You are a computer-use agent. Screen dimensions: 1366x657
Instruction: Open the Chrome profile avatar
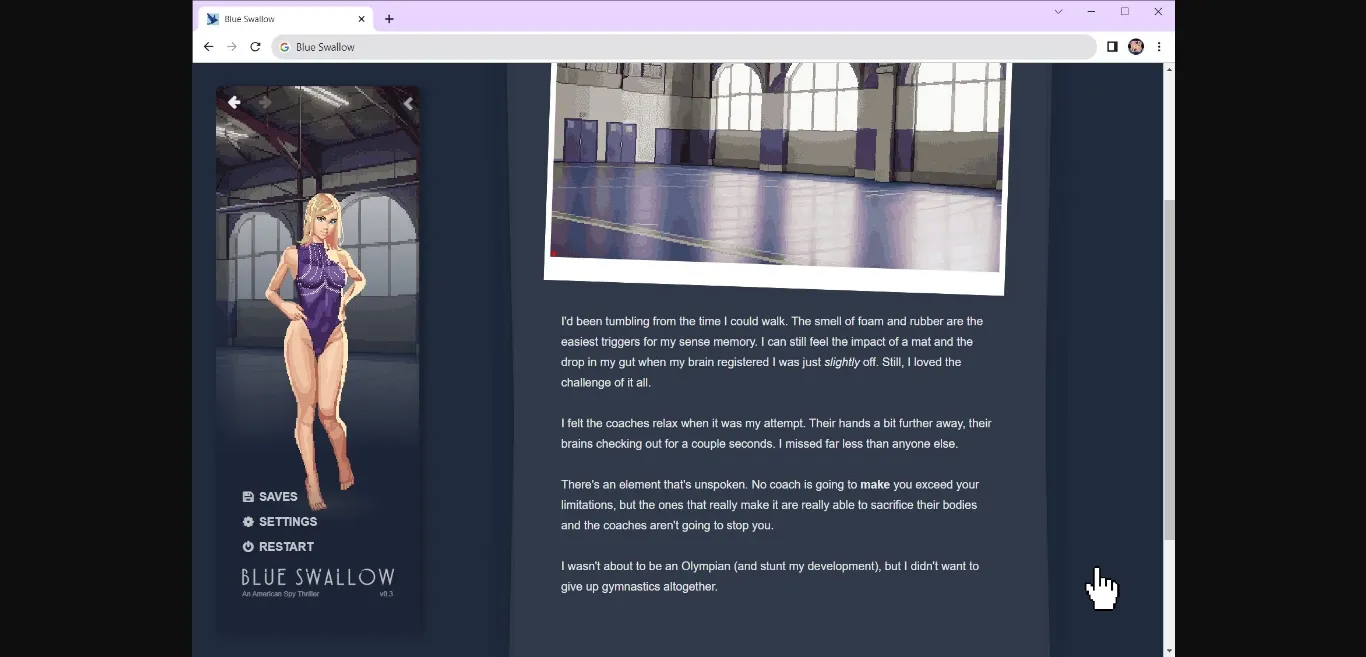1135,47
